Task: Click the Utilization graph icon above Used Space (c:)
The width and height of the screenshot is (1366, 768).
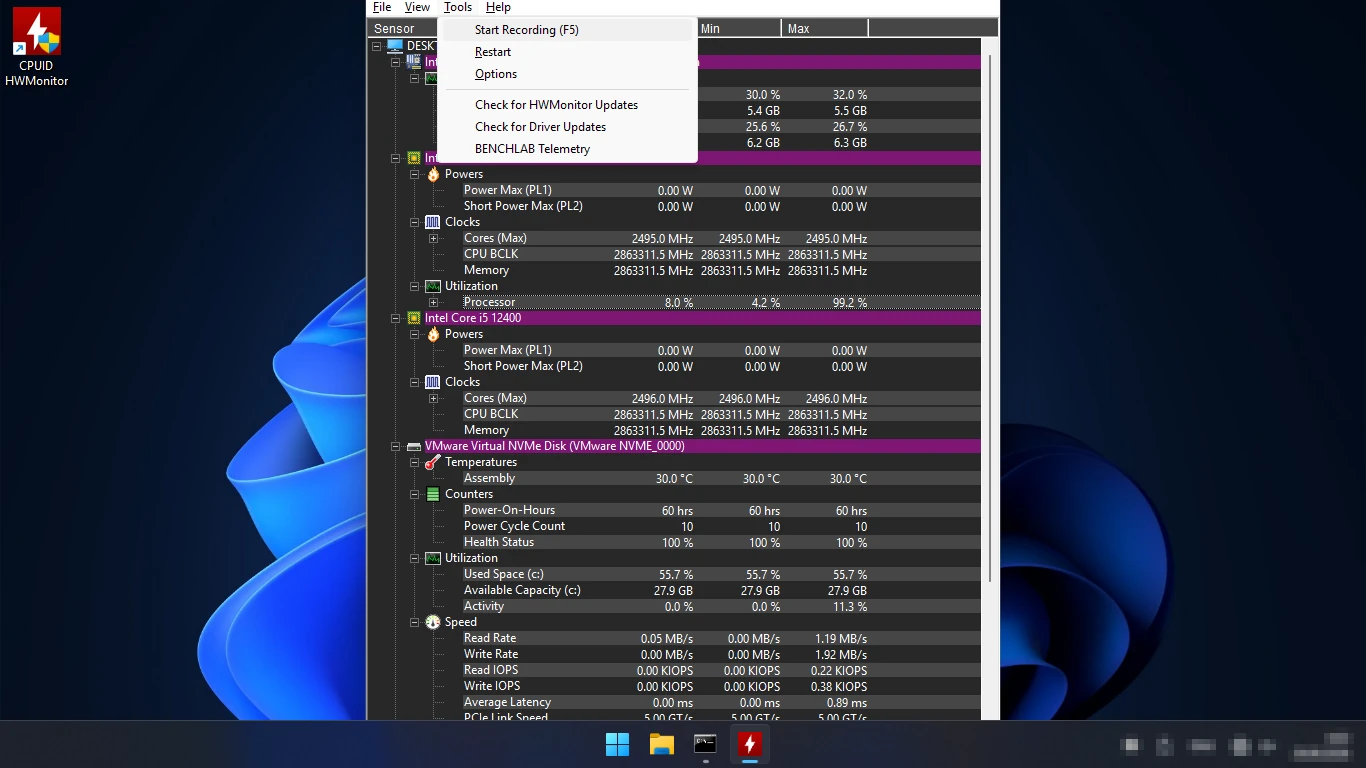Action: pos(433,558)
